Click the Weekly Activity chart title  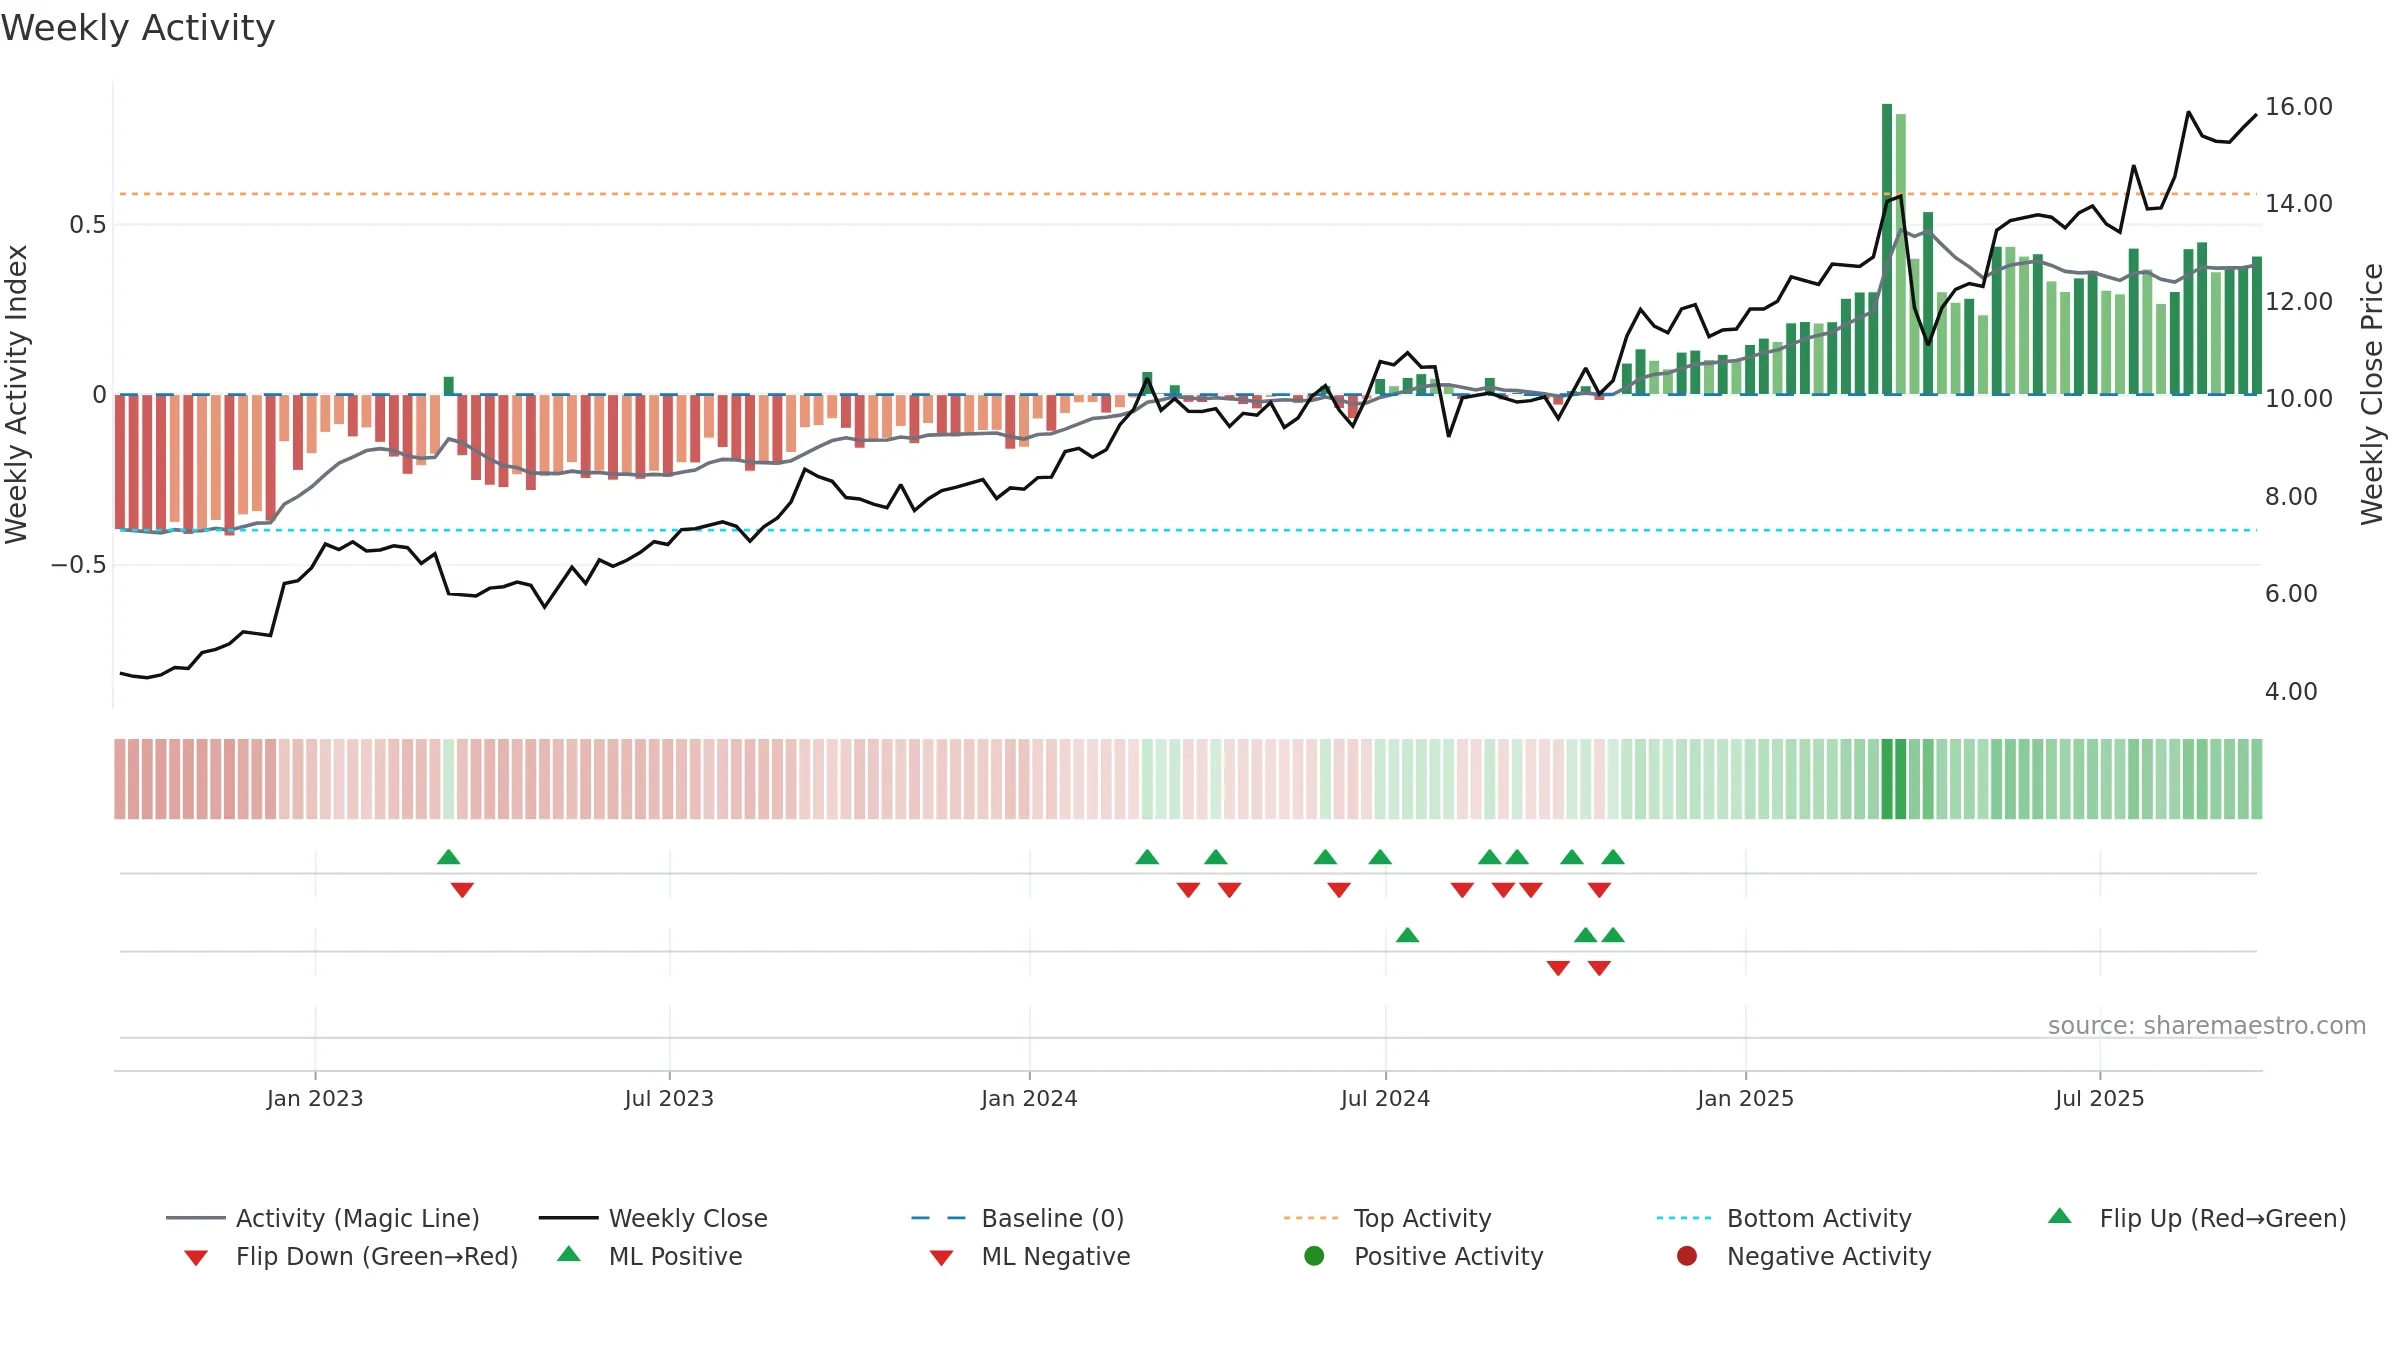[138, 28]
